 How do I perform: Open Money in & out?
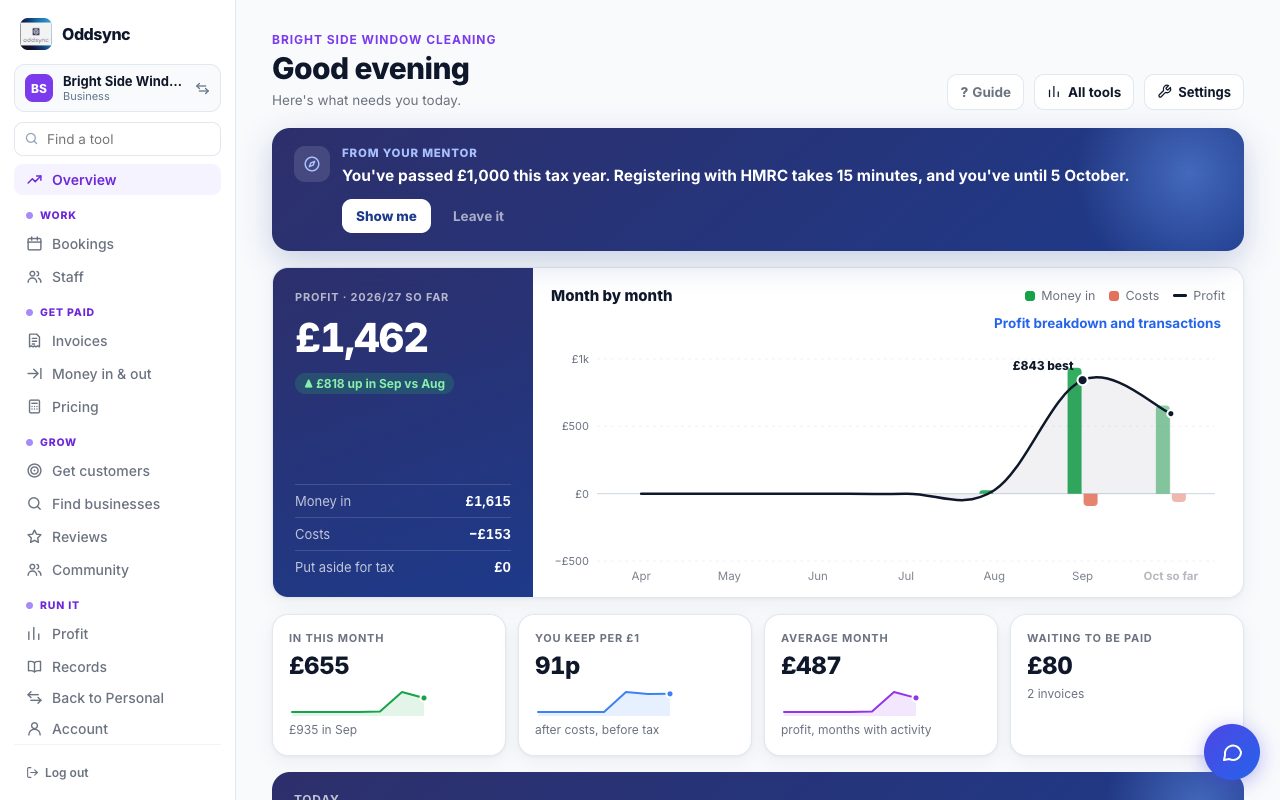[x=117, y=374]
